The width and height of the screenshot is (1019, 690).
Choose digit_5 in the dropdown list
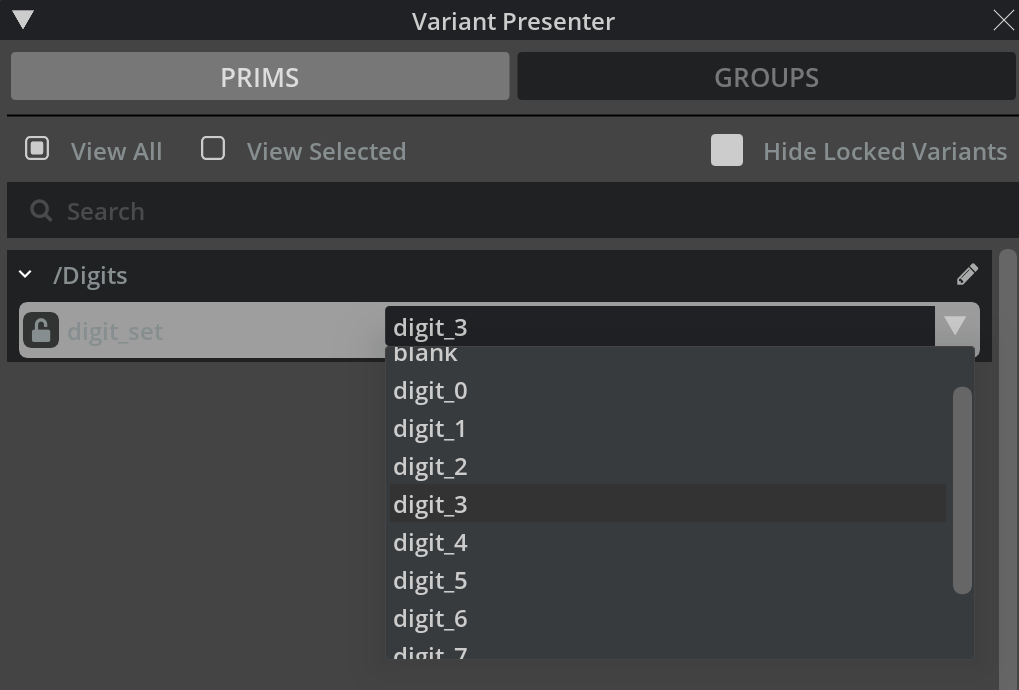click(x=430, y=581)
